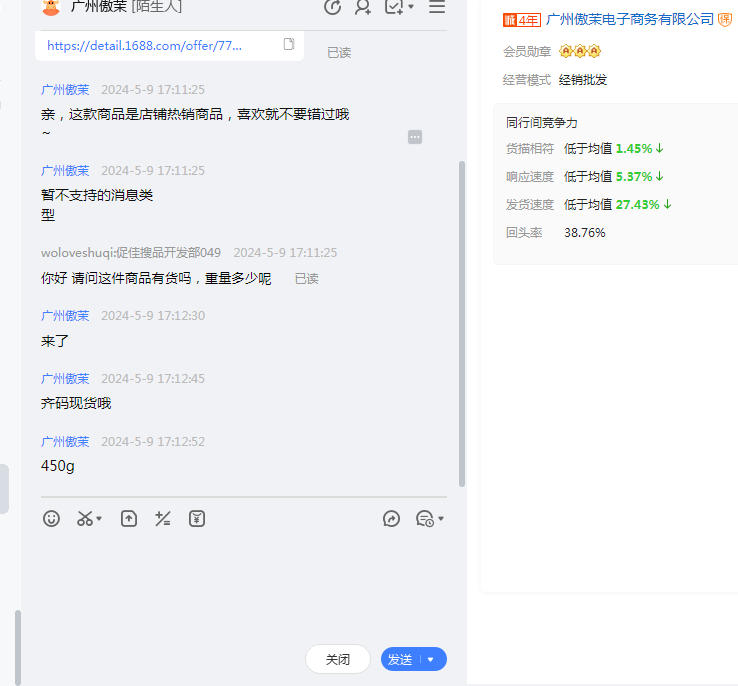This screenshot has width=738, height=686.
Task: Click the scissors screenshot tool icon
Action: (85, 518)
